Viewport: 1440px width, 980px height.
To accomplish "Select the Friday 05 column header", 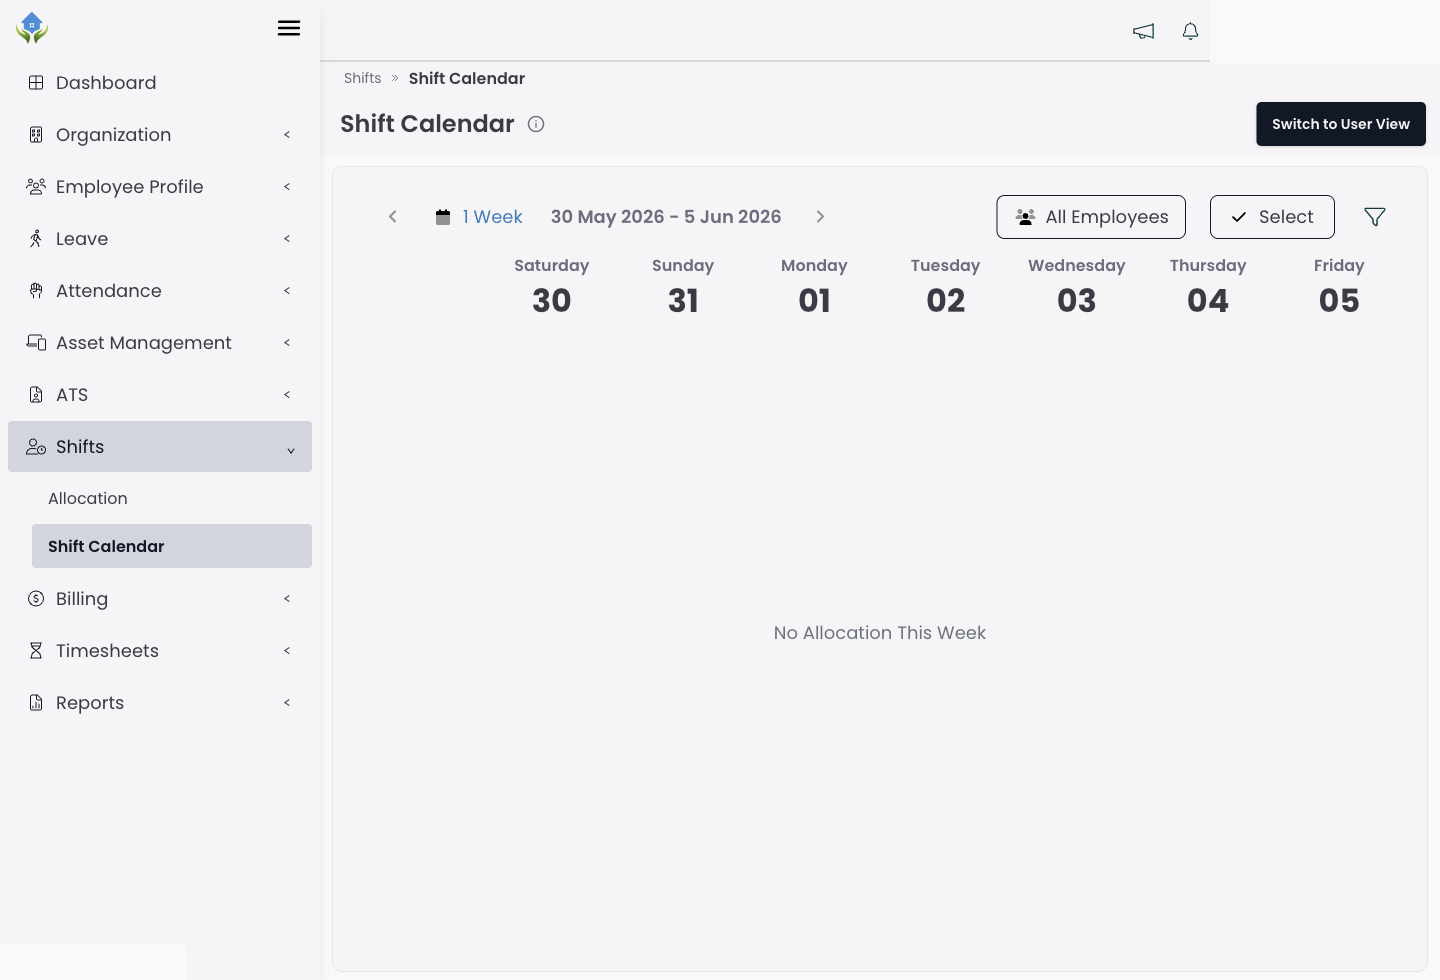I will (x=1339, y=286).
